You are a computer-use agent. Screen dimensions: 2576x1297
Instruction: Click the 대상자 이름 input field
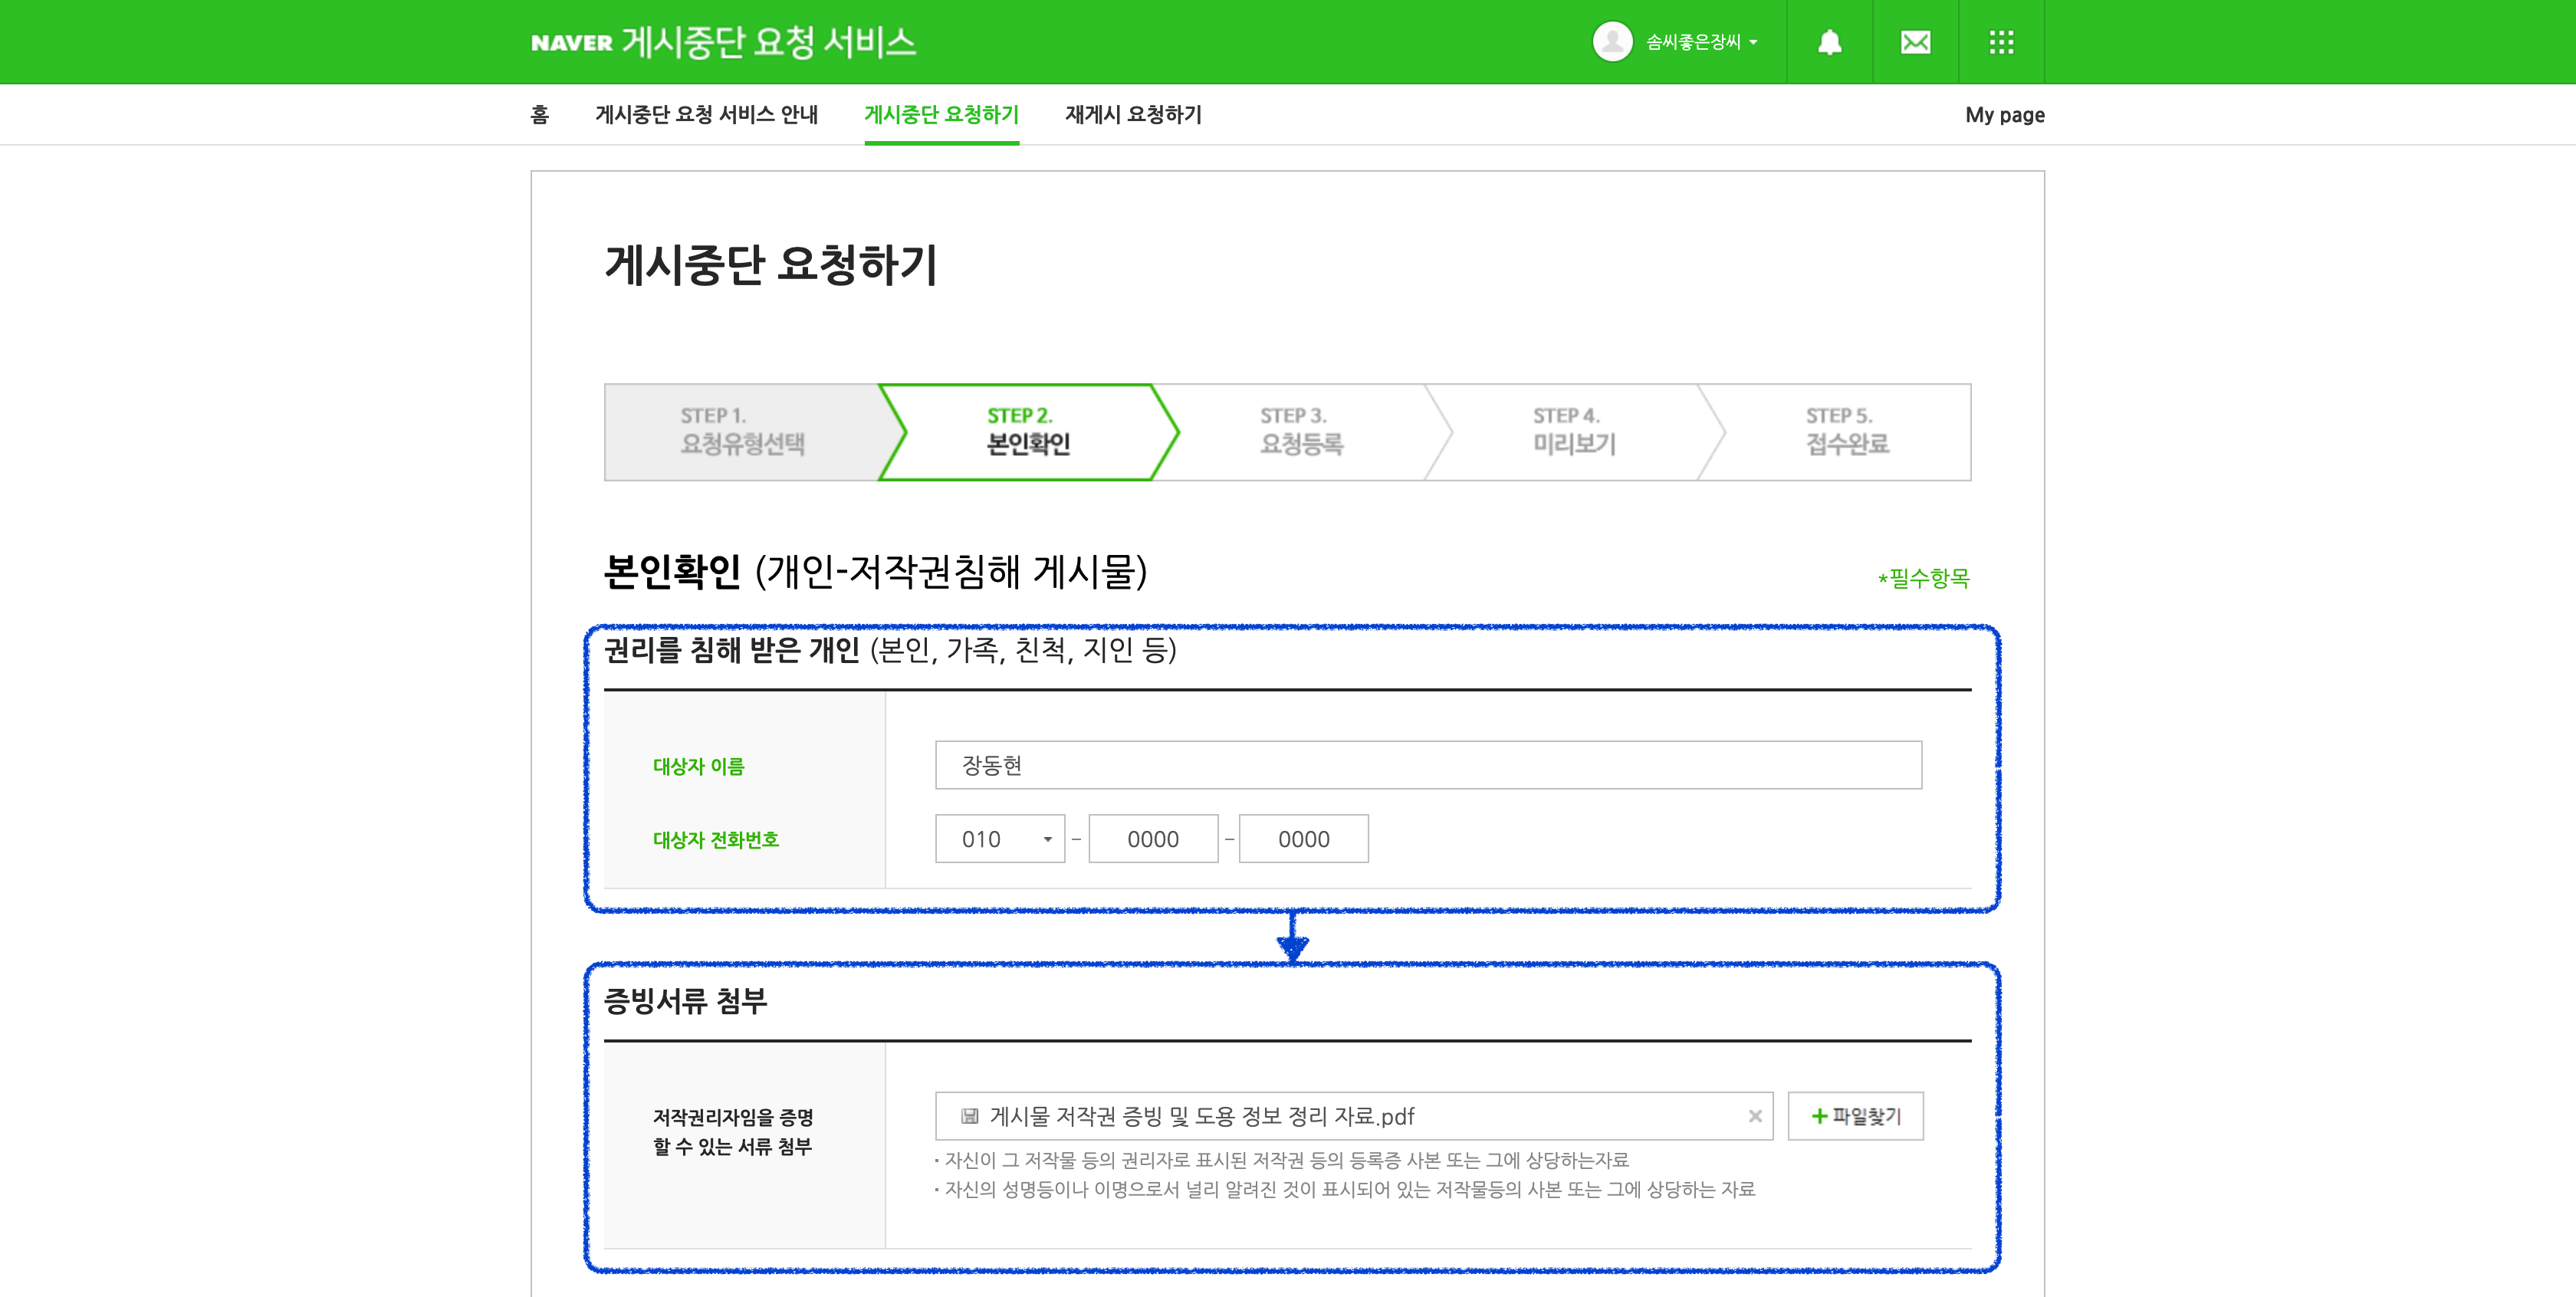1428,765
